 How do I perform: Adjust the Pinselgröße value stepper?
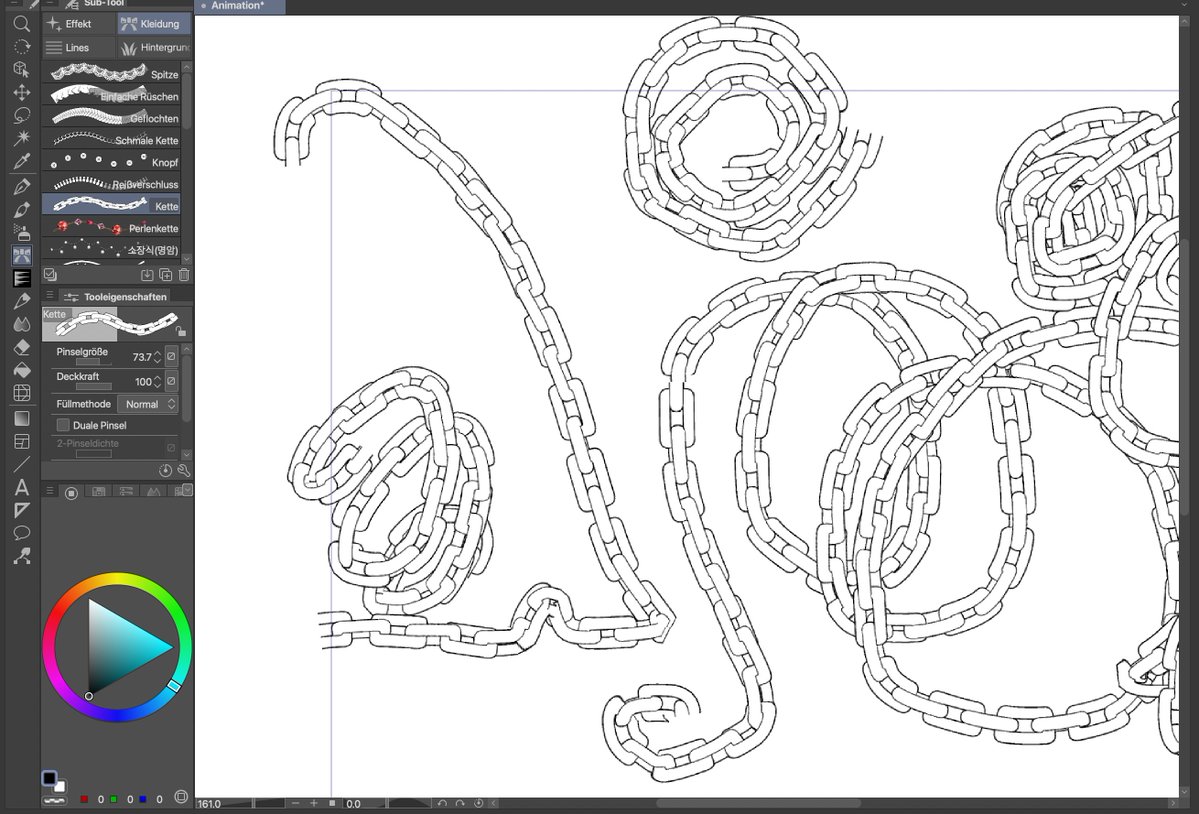click(x=157, y=357)
